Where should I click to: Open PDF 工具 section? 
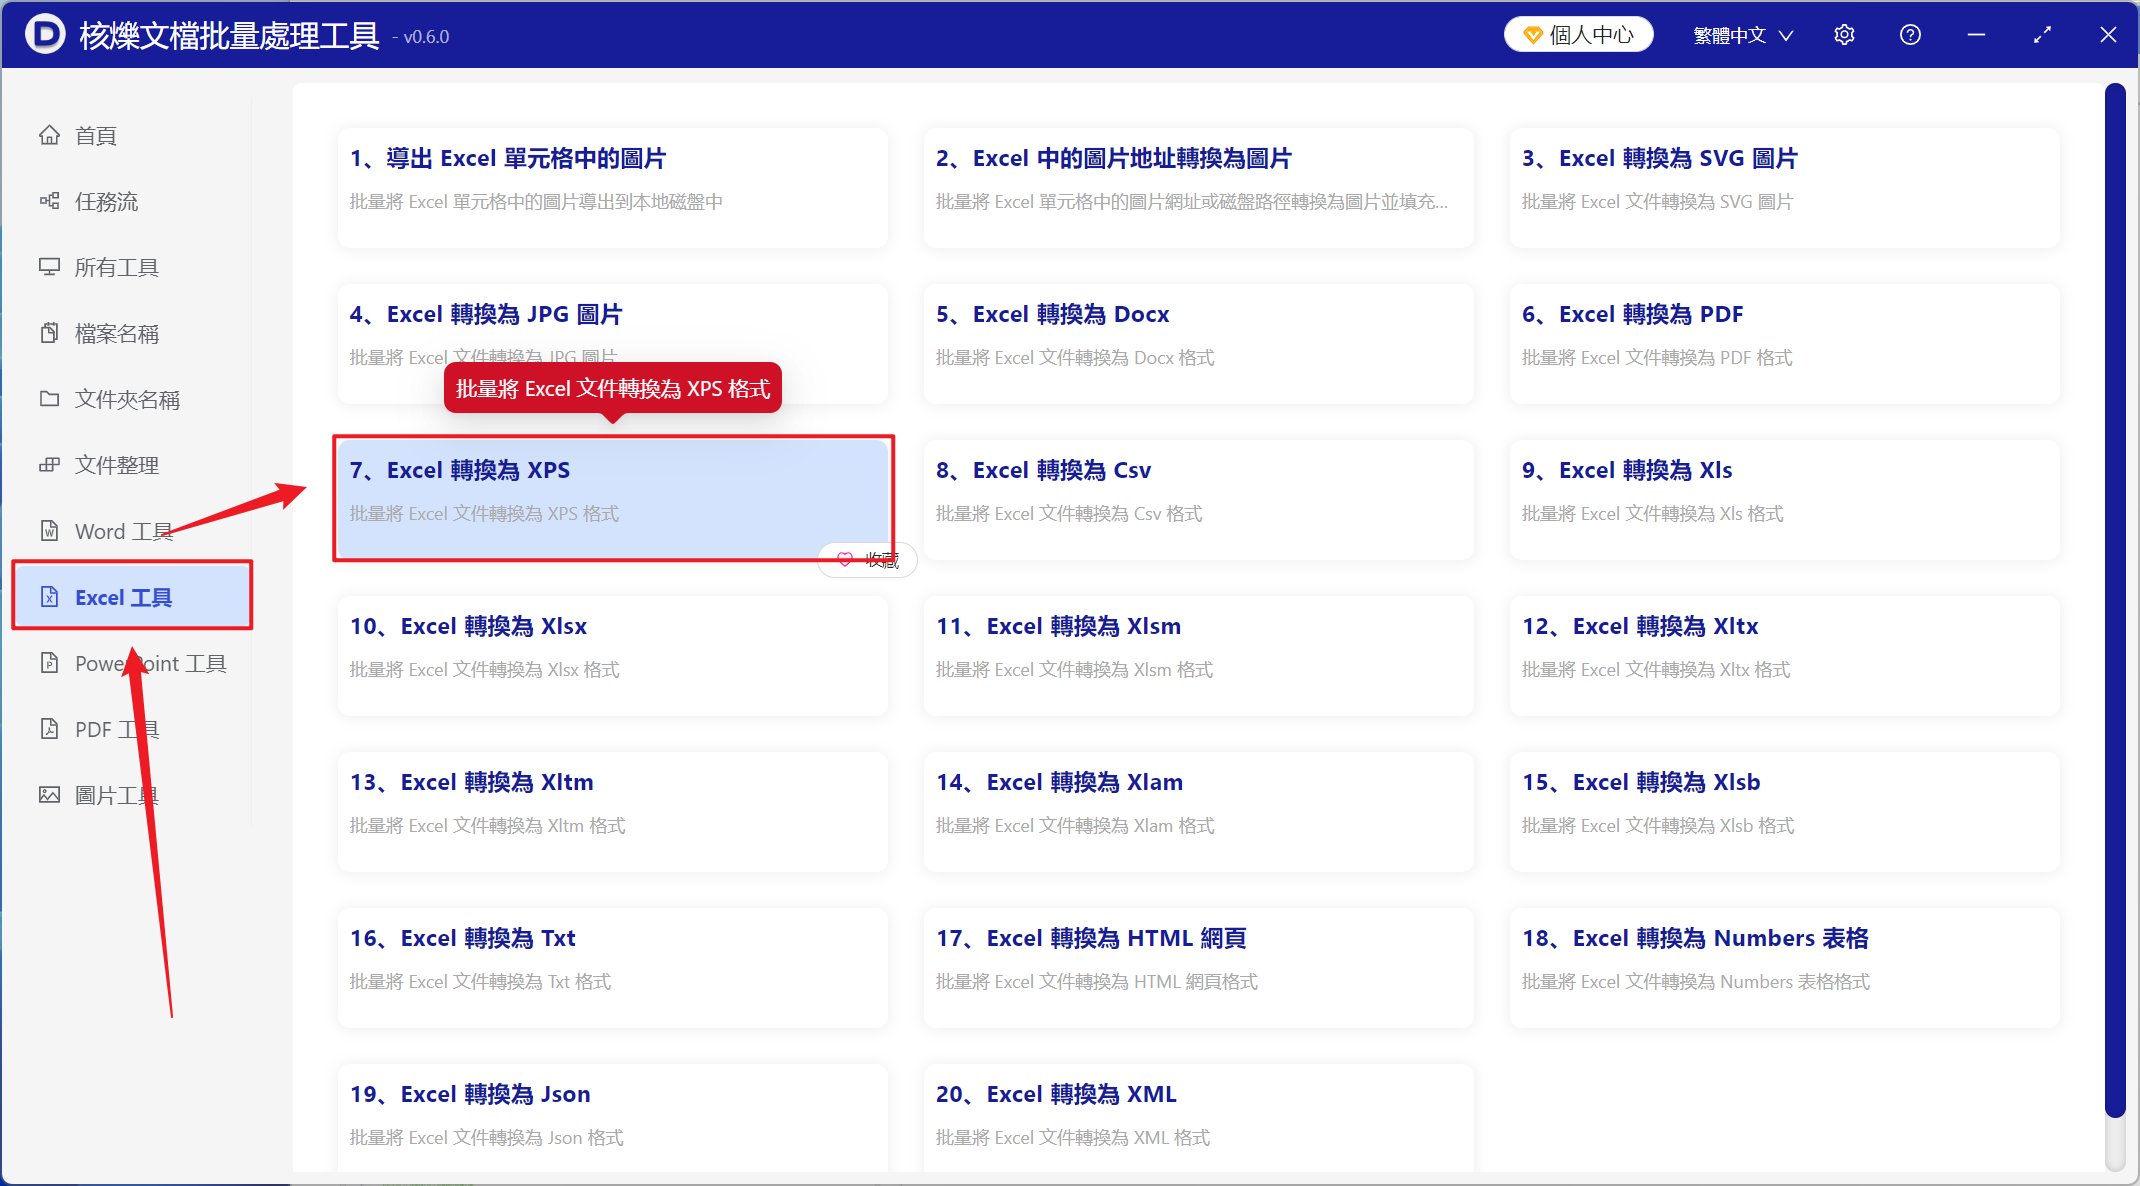tap(117, 729)
